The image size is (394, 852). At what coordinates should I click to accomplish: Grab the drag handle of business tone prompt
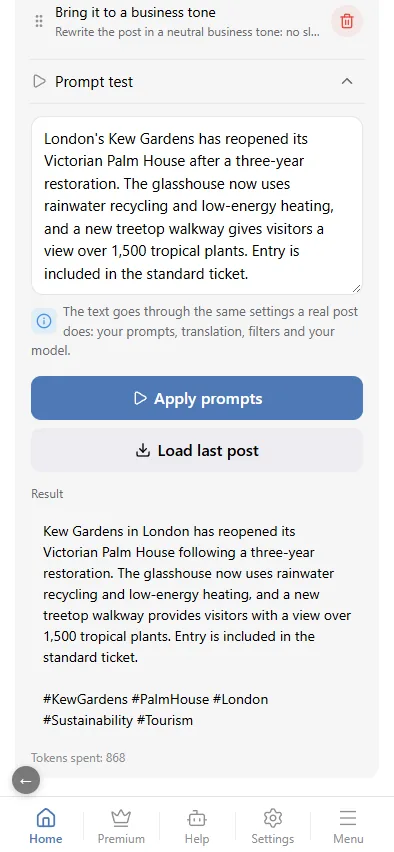click(x=39, y=21)
